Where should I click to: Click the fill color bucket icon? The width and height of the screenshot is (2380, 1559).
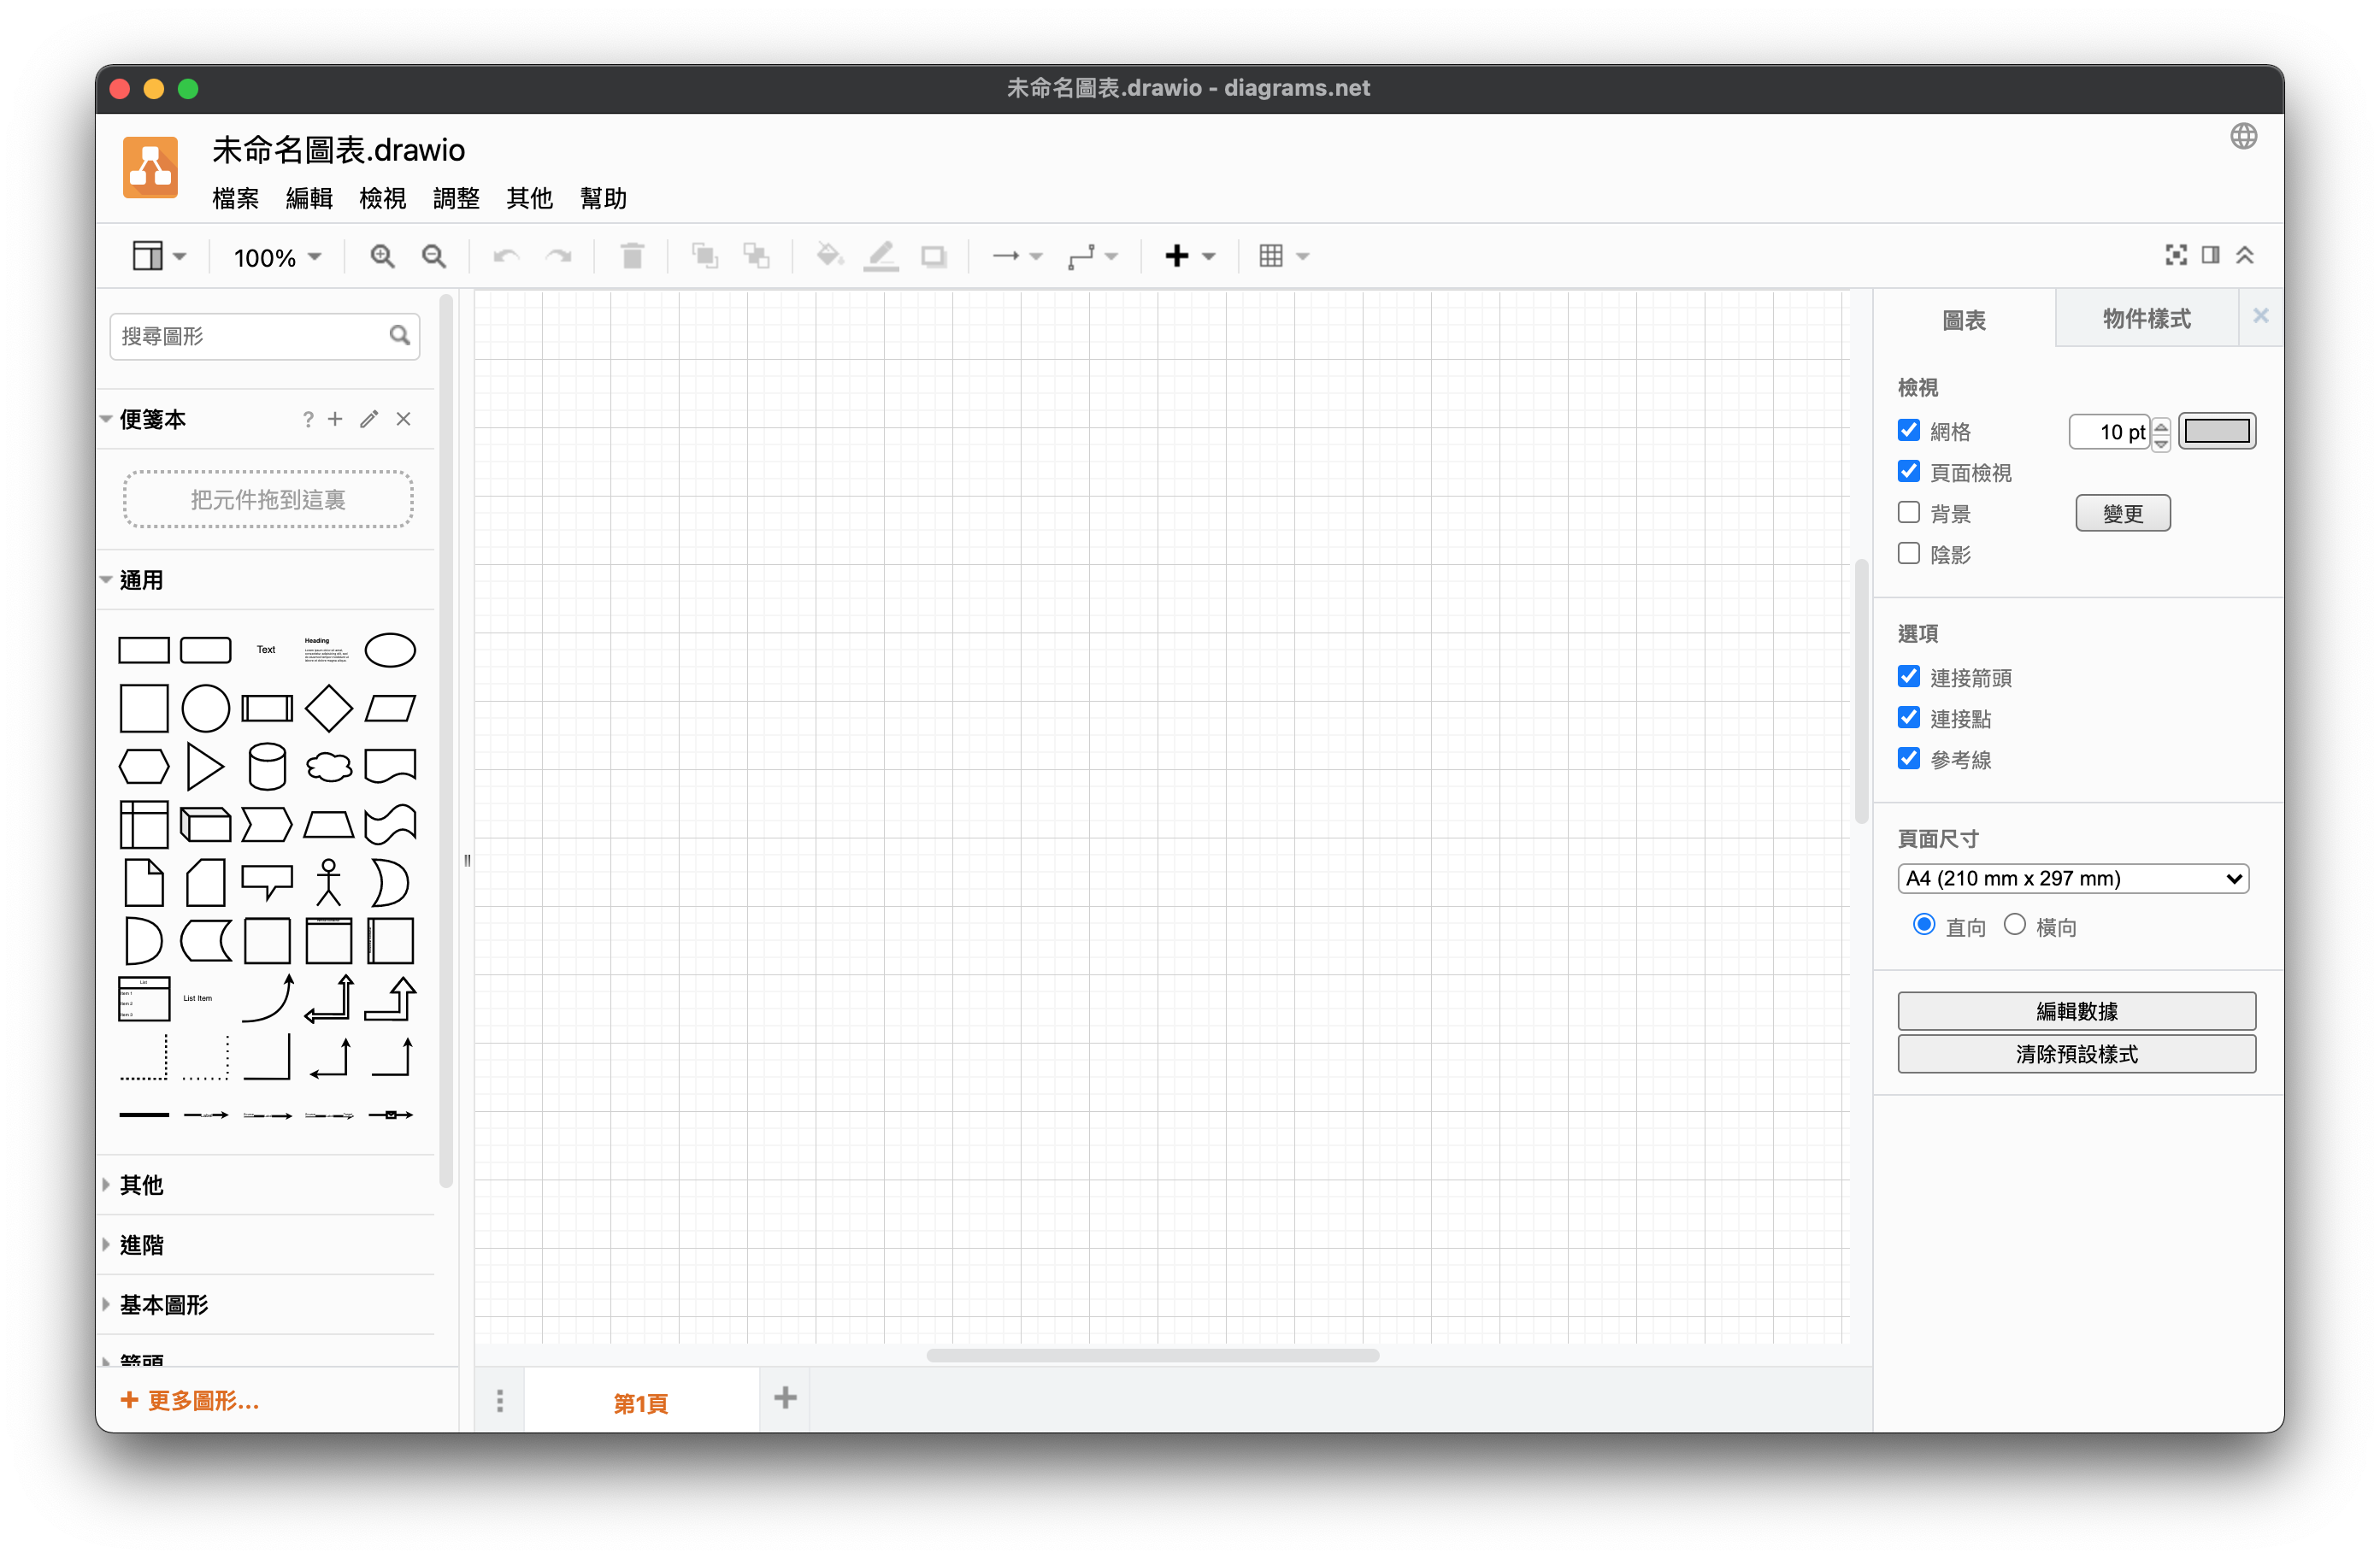829,256
